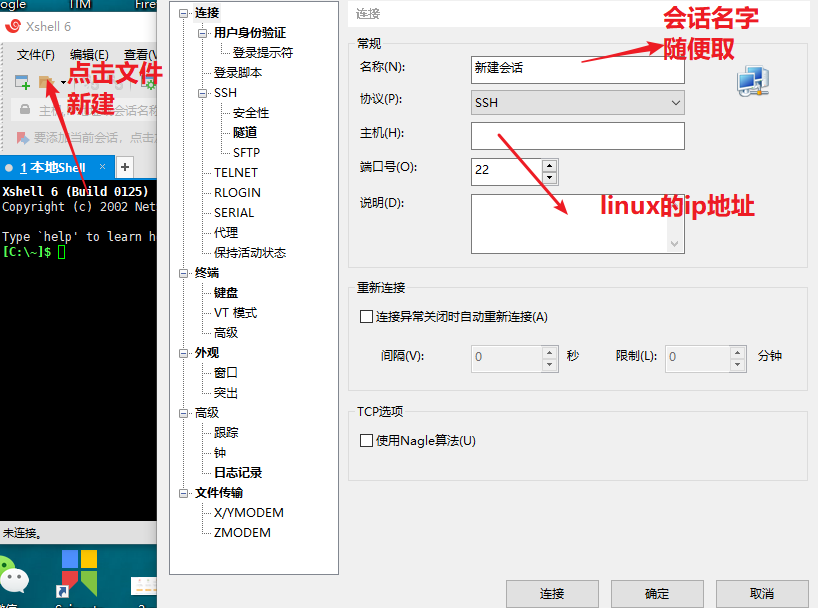818x608 pixels.
Task: Click the 主机 host input field
Action: pyautogui.click(x=578, y=136)
